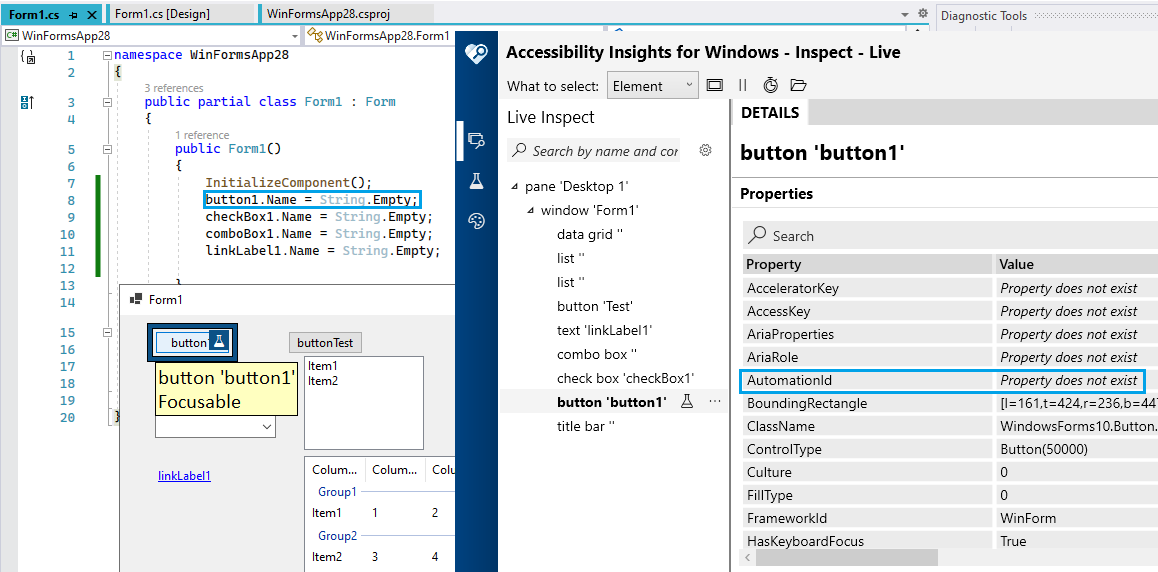Click the inheritance margin icon on line 3
1158x572 pixels.
(27, 103)
